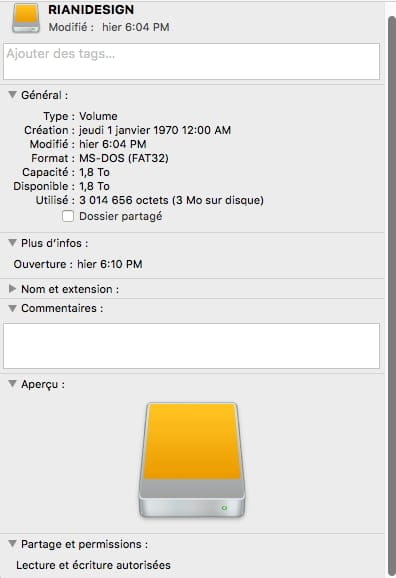Collapse the Plus d'infos section
Screen dimensions: 396x578
point(13,243)
